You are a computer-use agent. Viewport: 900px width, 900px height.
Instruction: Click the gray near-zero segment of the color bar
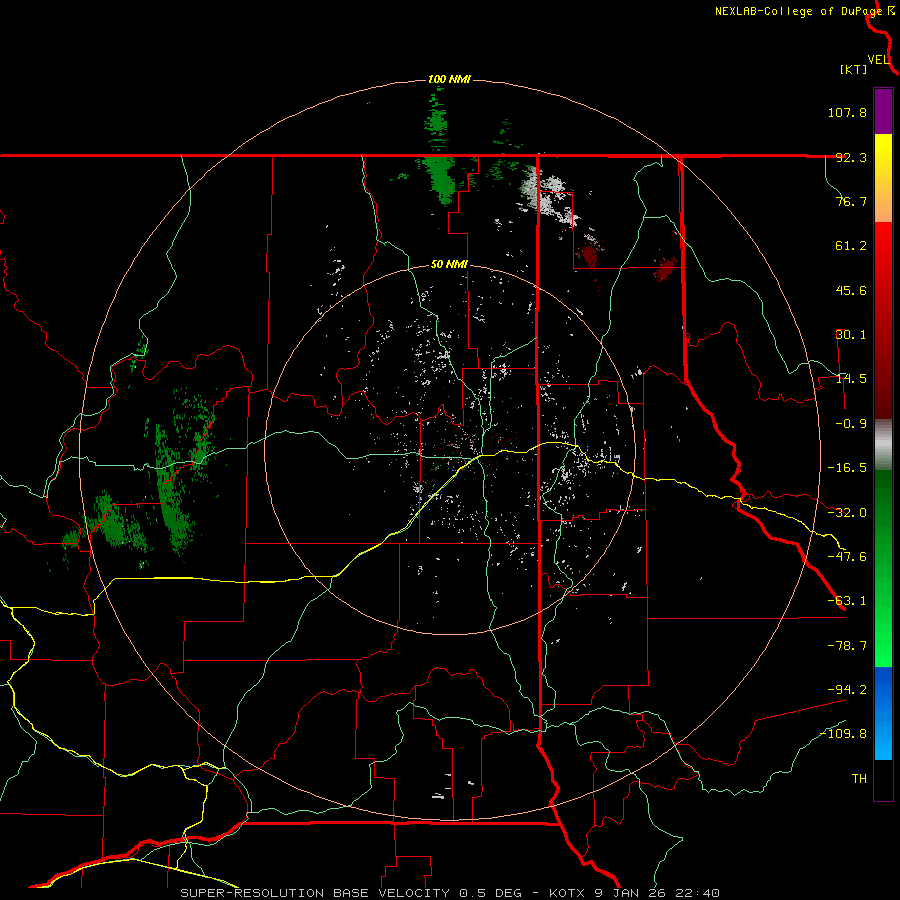point(883,445)
